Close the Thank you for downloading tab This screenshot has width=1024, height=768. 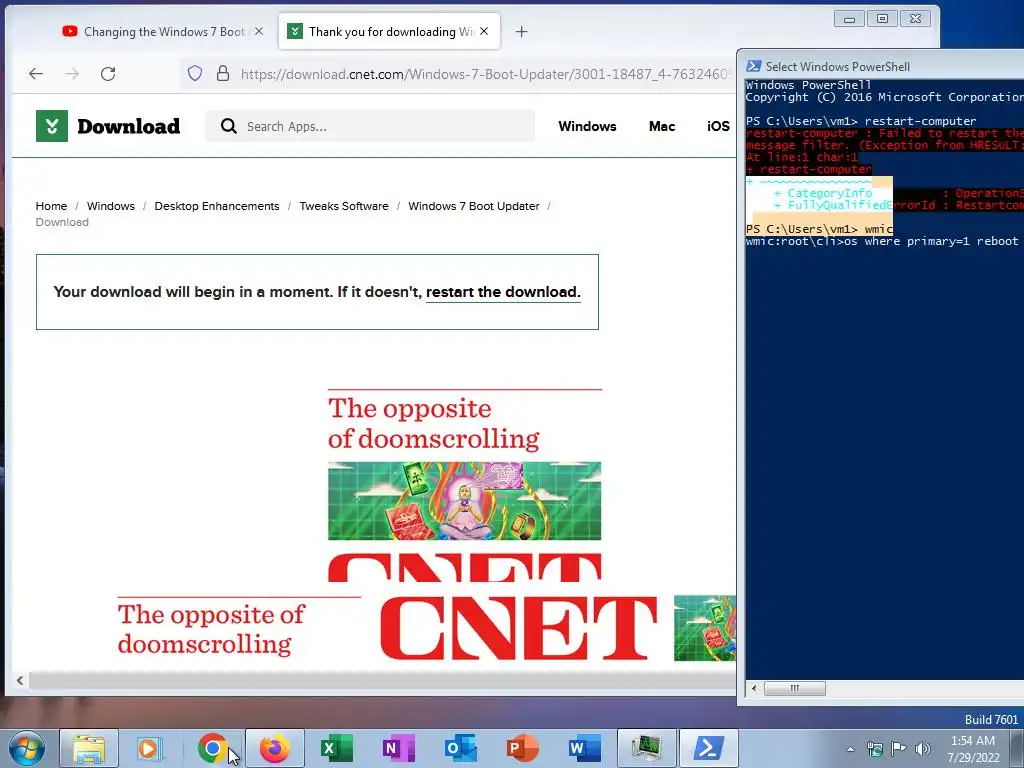[x=484, y=31]
